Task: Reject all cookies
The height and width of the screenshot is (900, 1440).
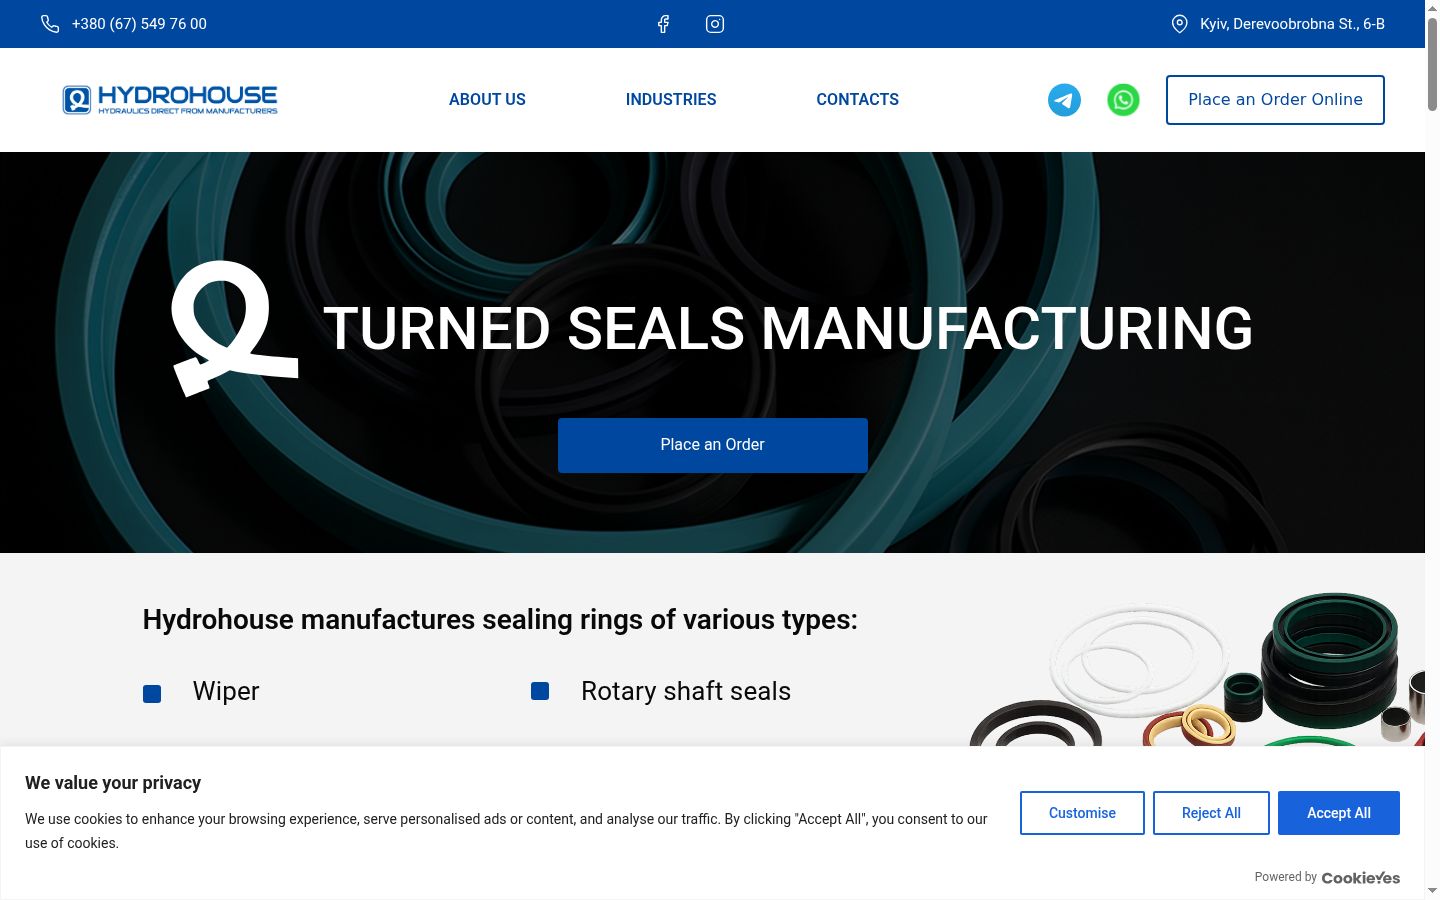Action: 1211,813
